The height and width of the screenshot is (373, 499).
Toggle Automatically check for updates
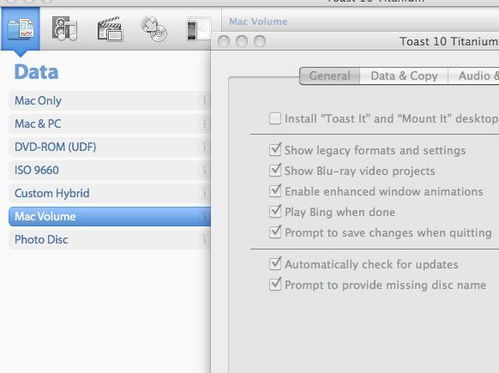click(275, 264)
